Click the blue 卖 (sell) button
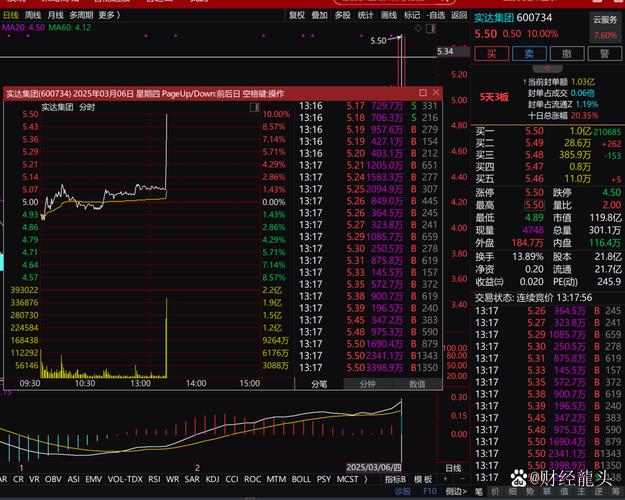Viewport: 625px width, 500px height. click(x=529, y=53)
